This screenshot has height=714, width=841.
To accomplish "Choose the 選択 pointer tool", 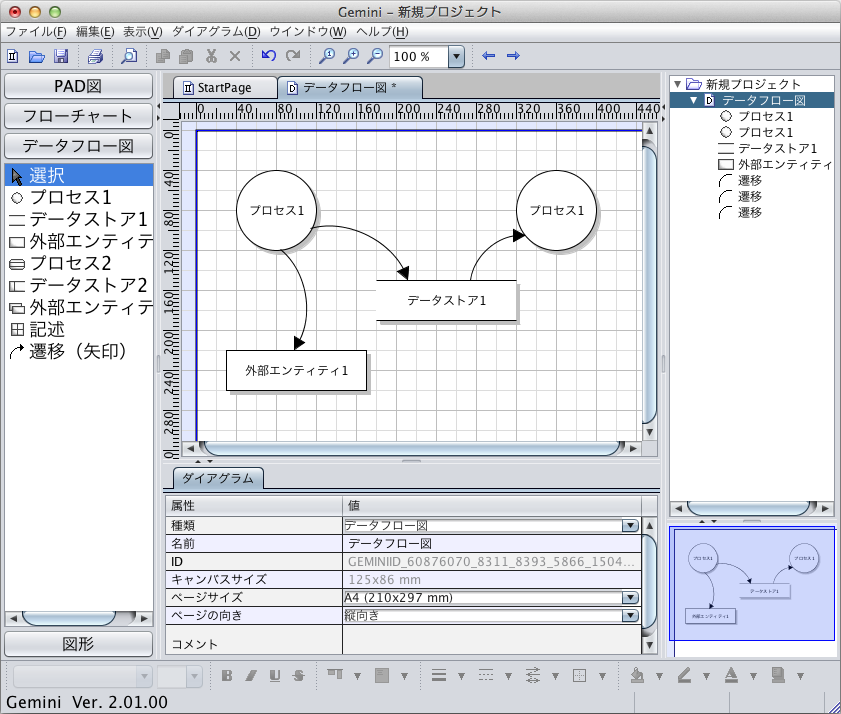I will [x=79, y=175].
